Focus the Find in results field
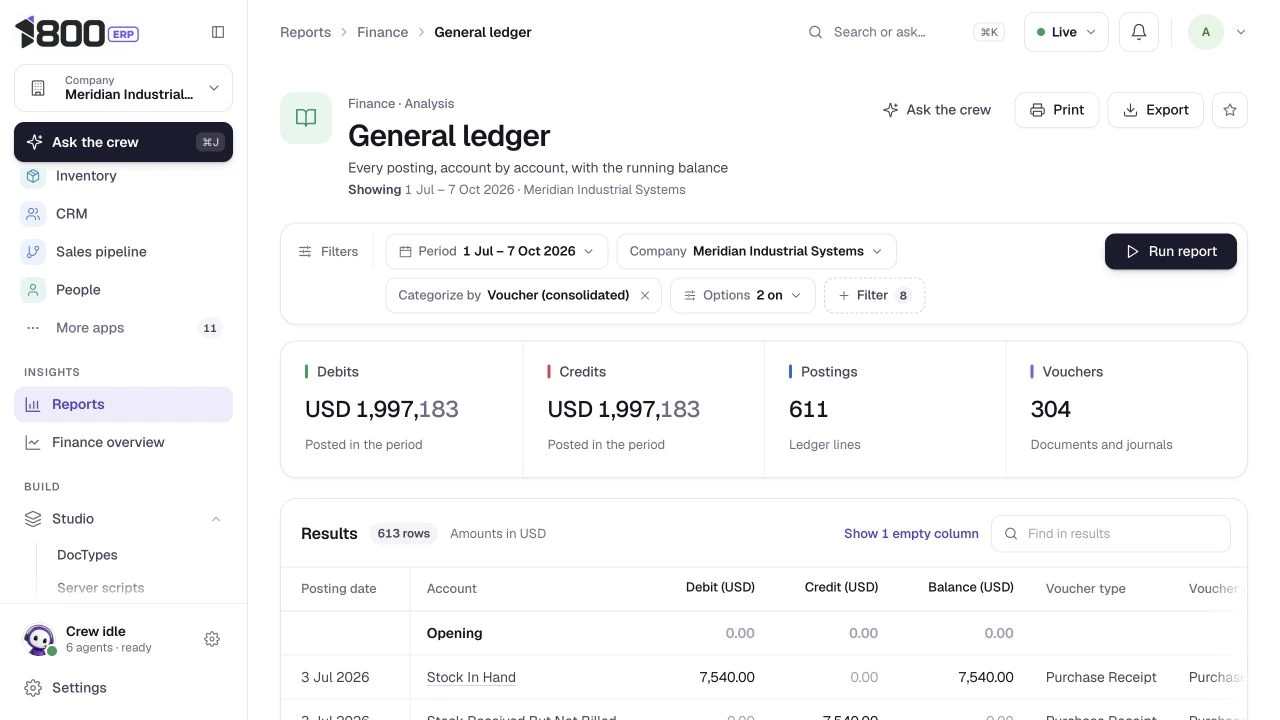 (1110, 534)
